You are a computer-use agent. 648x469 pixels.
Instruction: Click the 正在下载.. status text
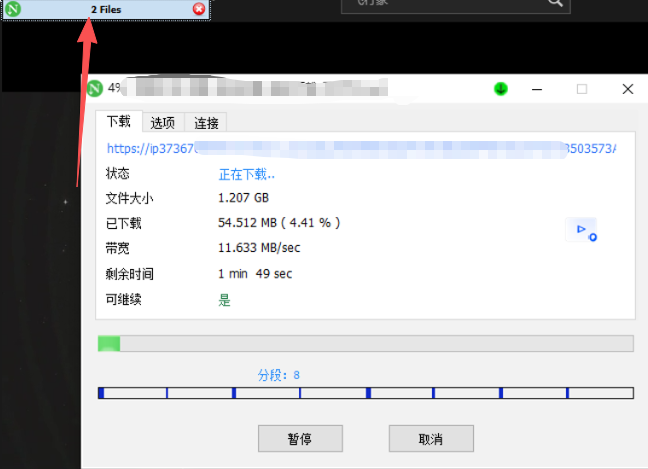coord(247,174)
